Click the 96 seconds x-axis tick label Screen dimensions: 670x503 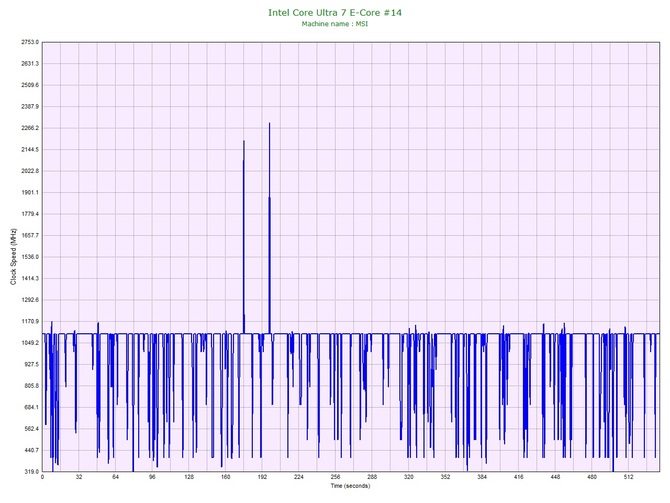click(152, 477)
